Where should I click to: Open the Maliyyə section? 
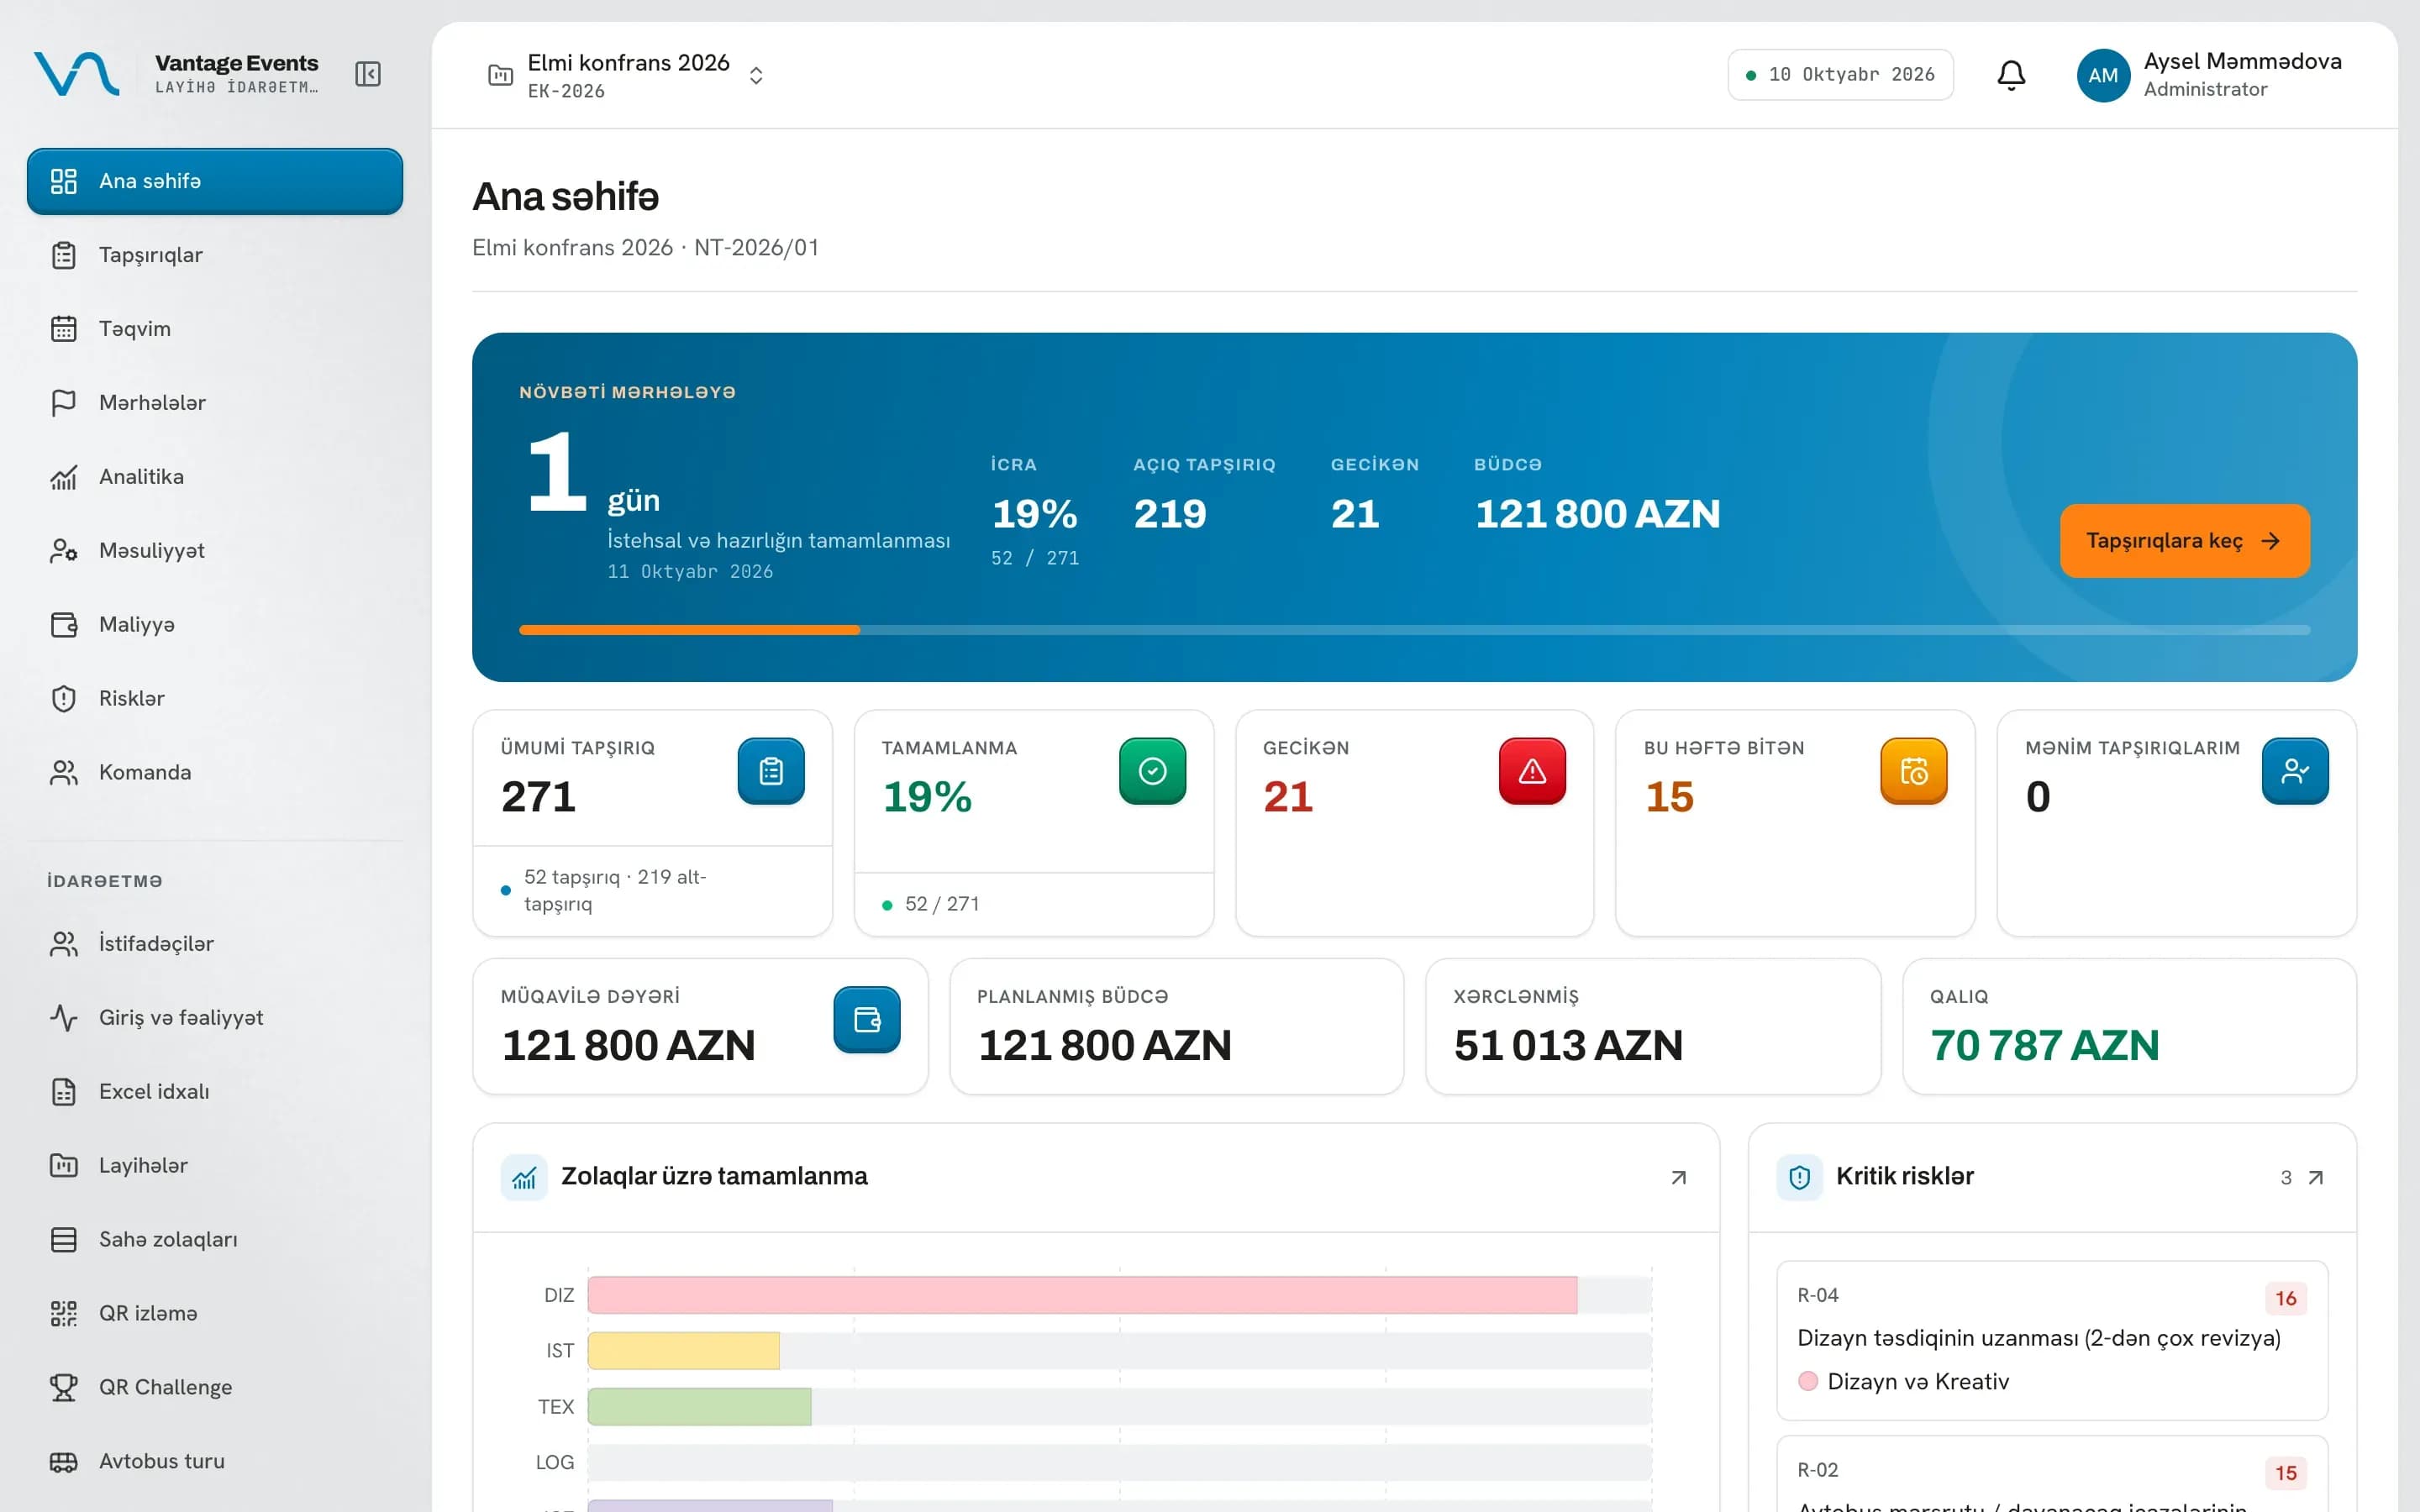tap(215, 625)
